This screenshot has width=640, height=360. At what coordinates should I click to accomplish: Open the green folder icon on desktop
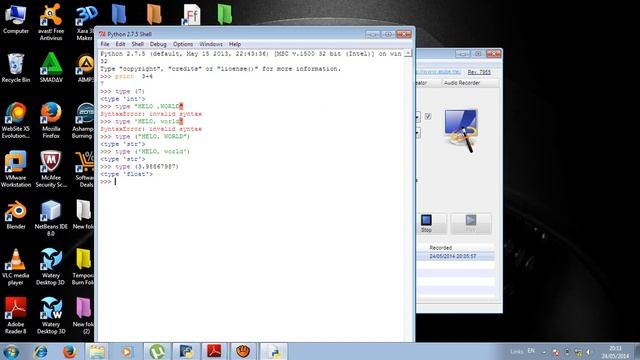225,15
